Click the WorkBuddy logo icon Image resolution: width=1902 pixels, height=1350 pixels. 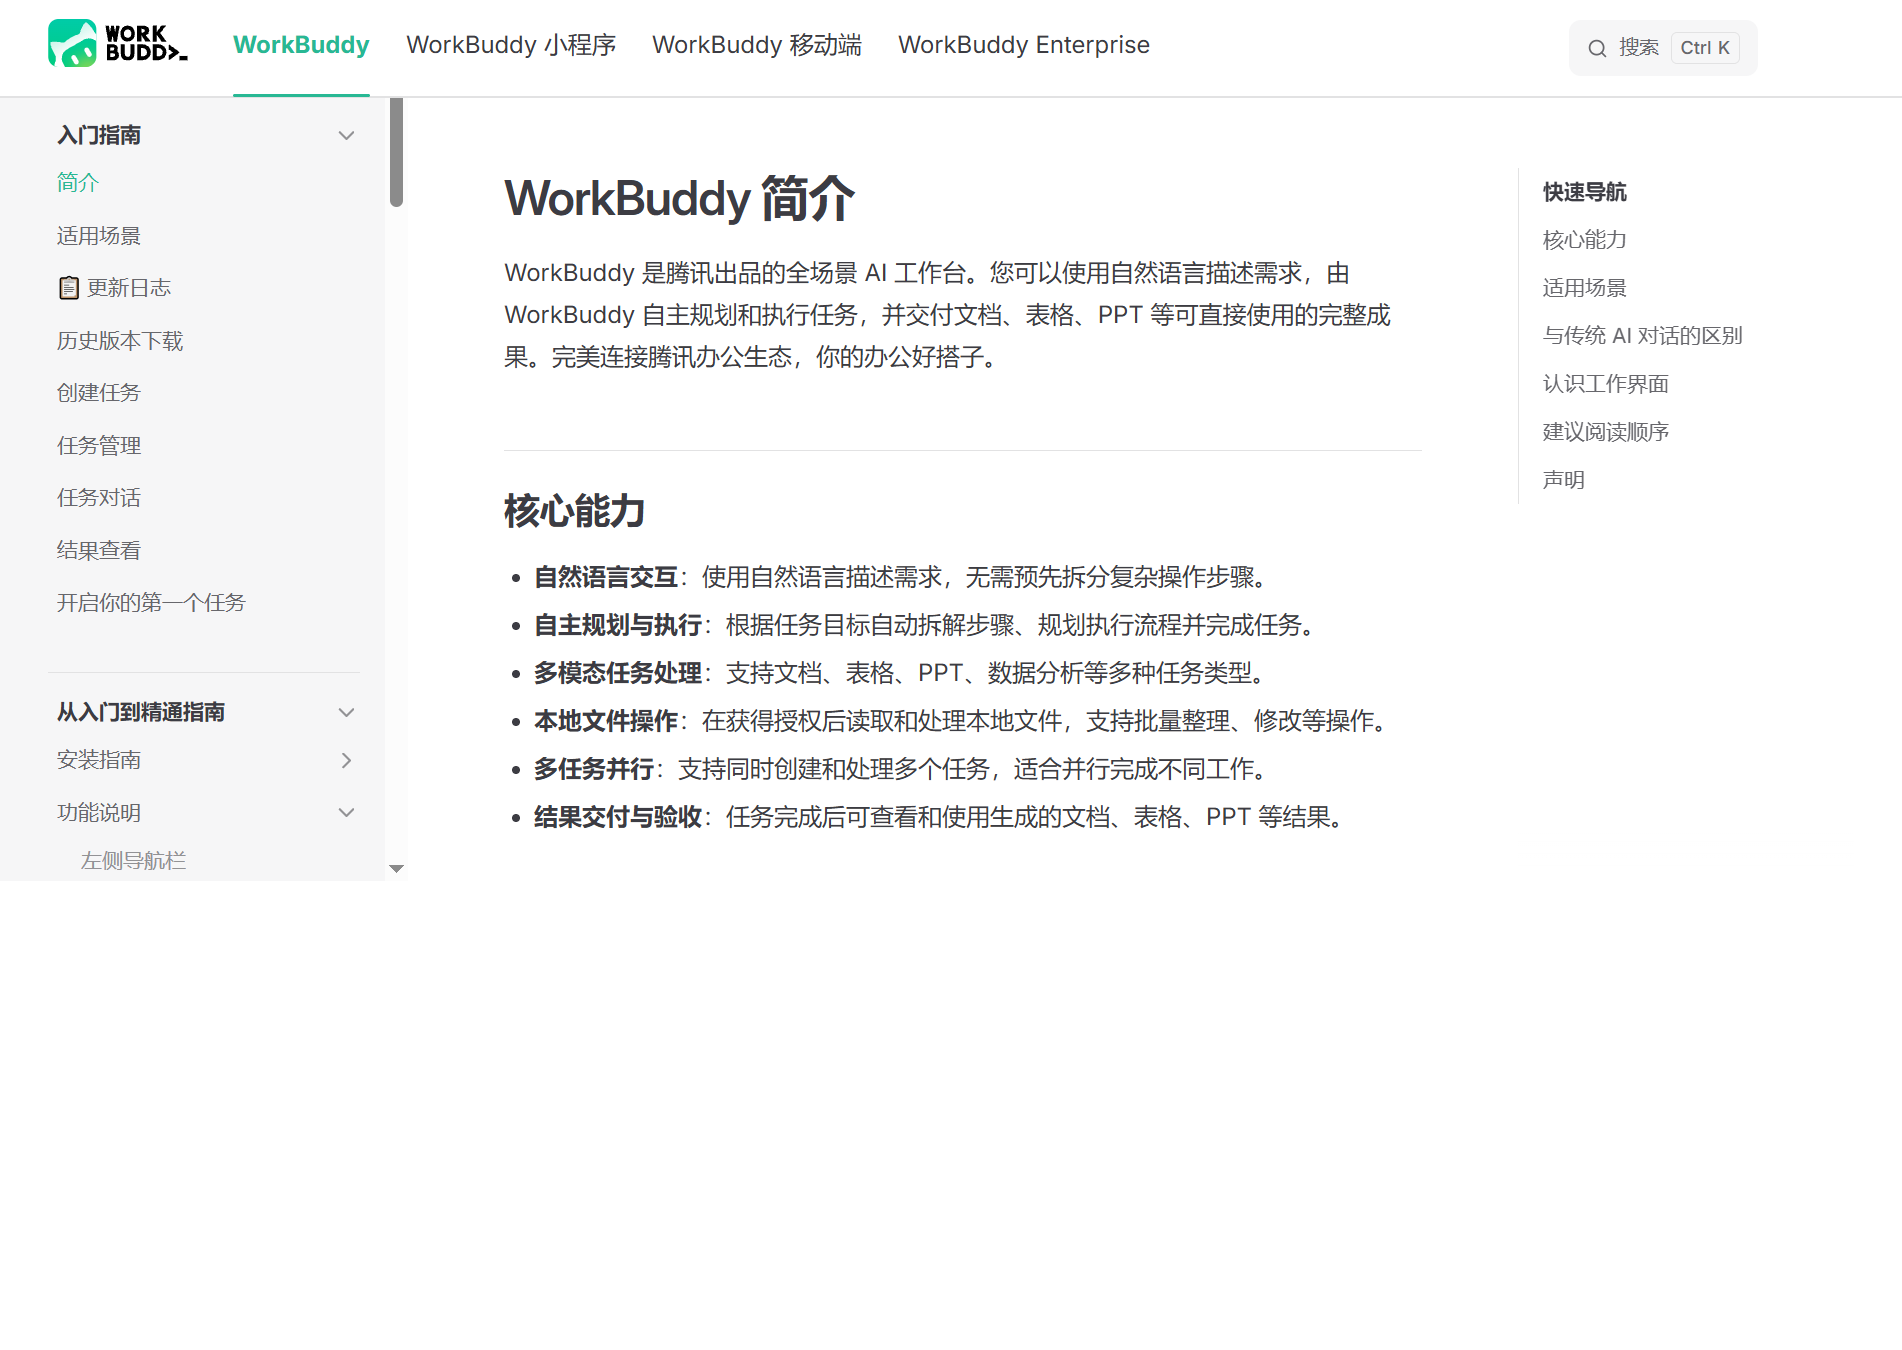[x=117, y=44]
